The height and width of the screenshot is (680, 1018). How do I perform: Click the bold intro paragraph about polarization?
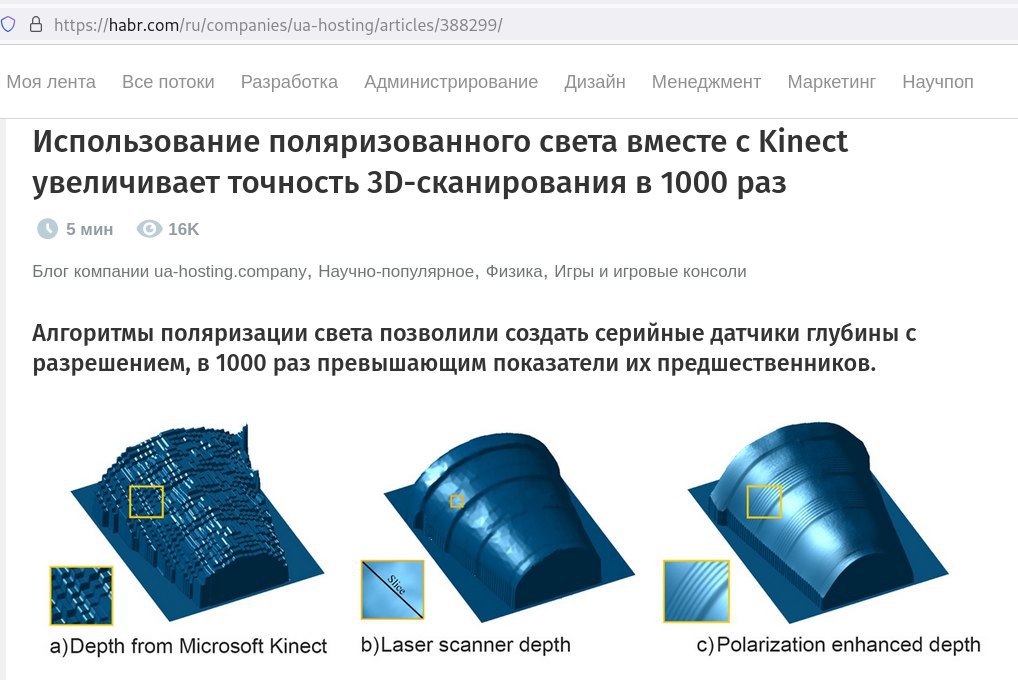[474, 347]
